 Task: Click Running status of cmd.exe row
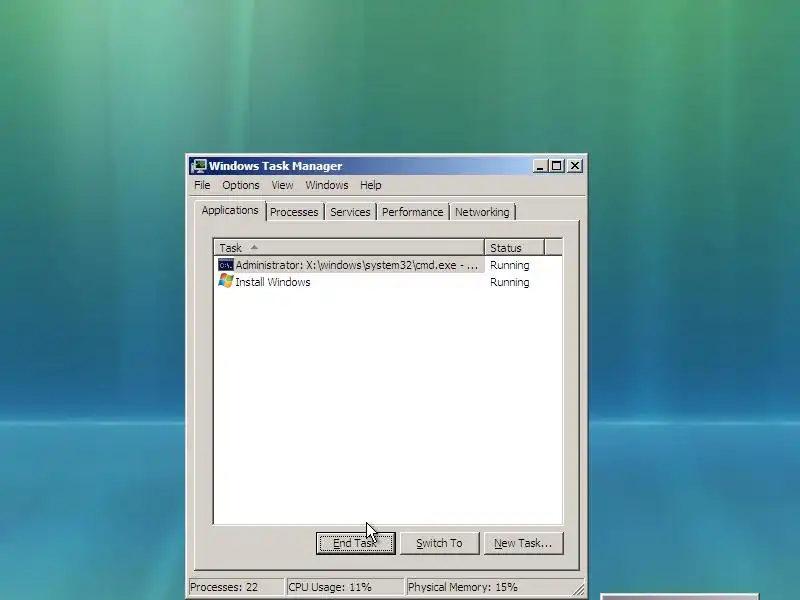click(510, 265)
